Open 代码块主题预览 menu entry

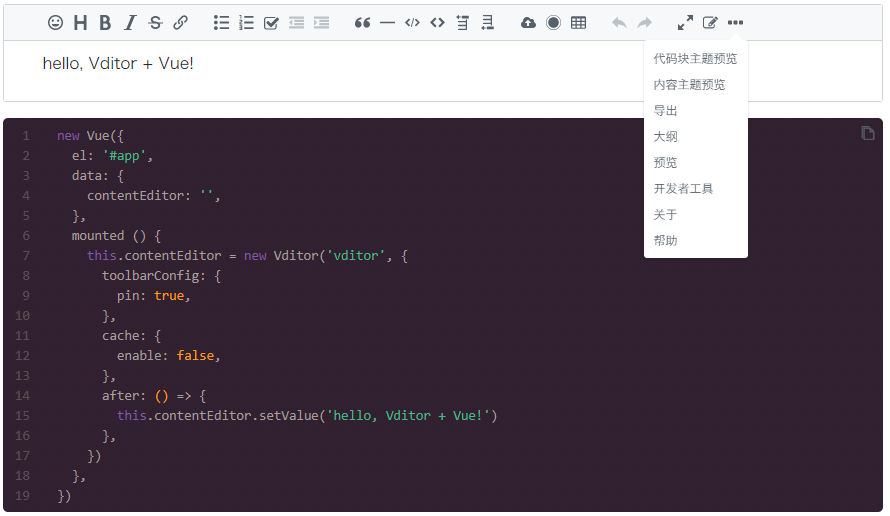pos(695,58)
